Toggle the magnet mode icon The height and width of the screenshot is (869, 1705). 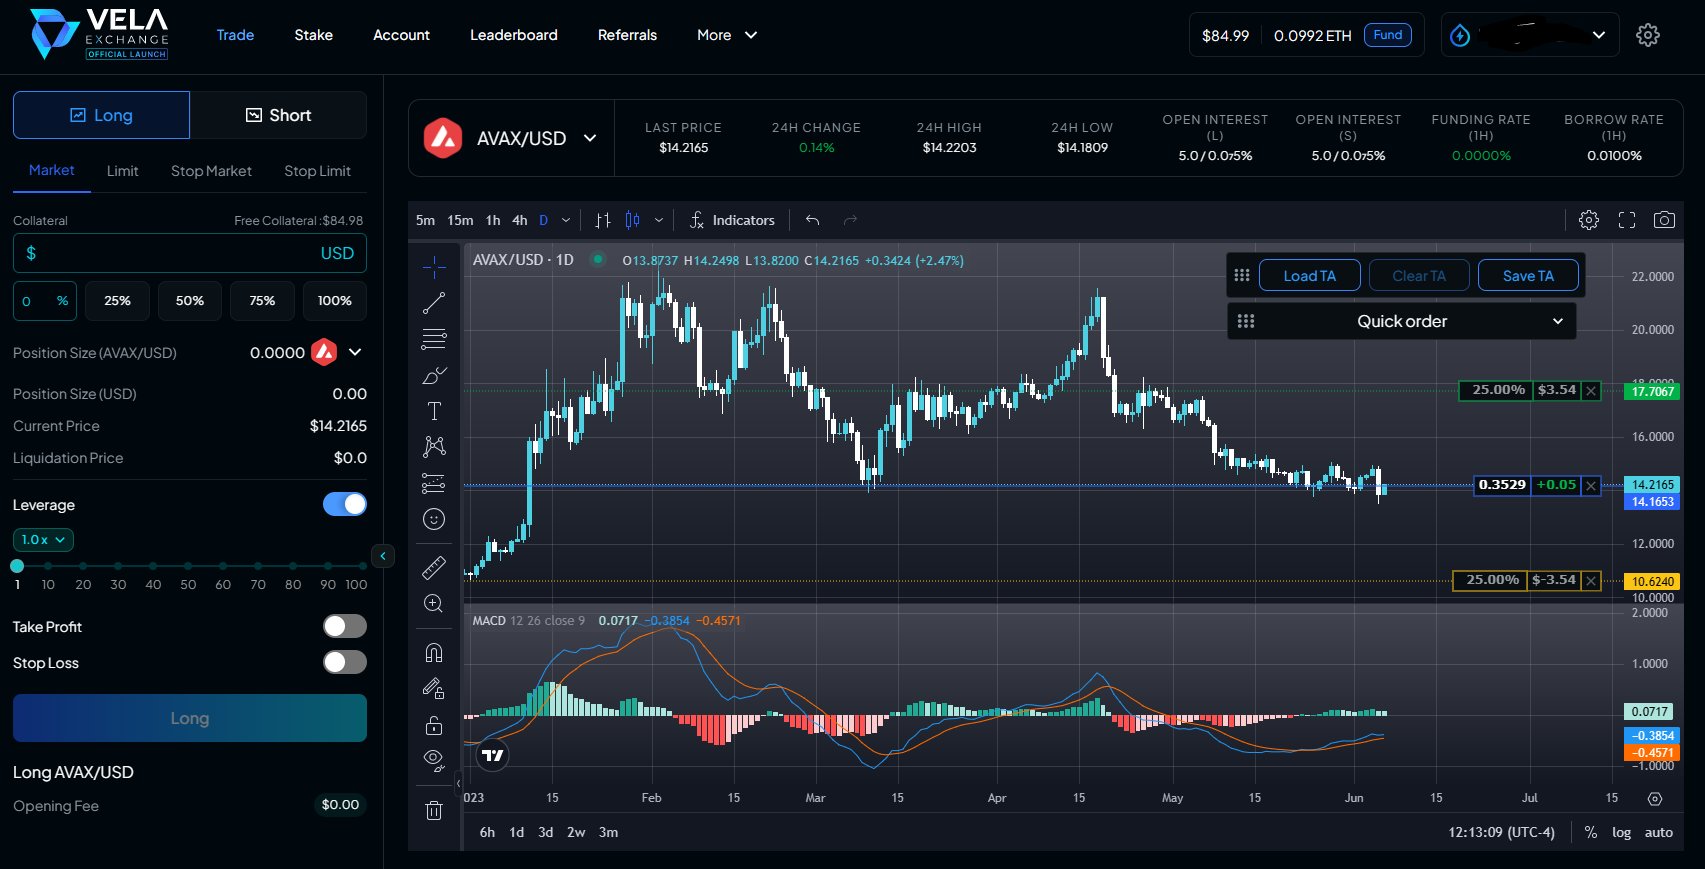(434, 653)
